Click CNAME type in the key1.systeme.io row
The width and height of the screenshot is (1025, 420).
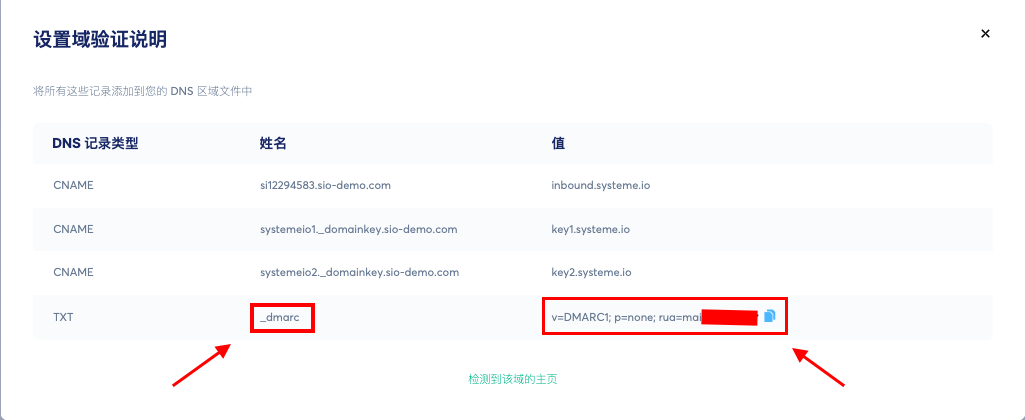point(73,230)
